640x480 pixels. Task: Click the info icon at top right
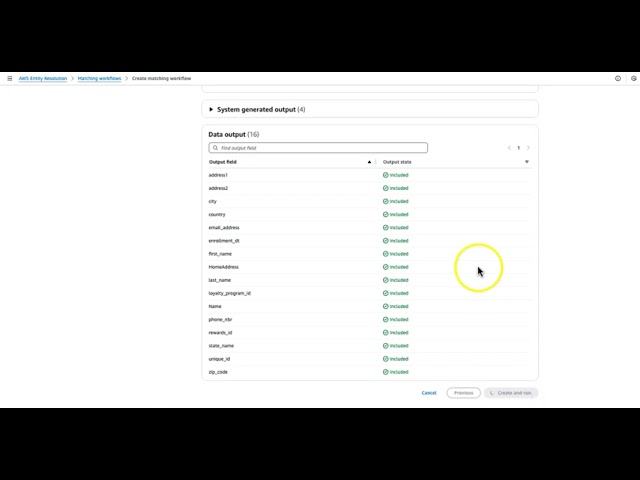click(618, 78)
